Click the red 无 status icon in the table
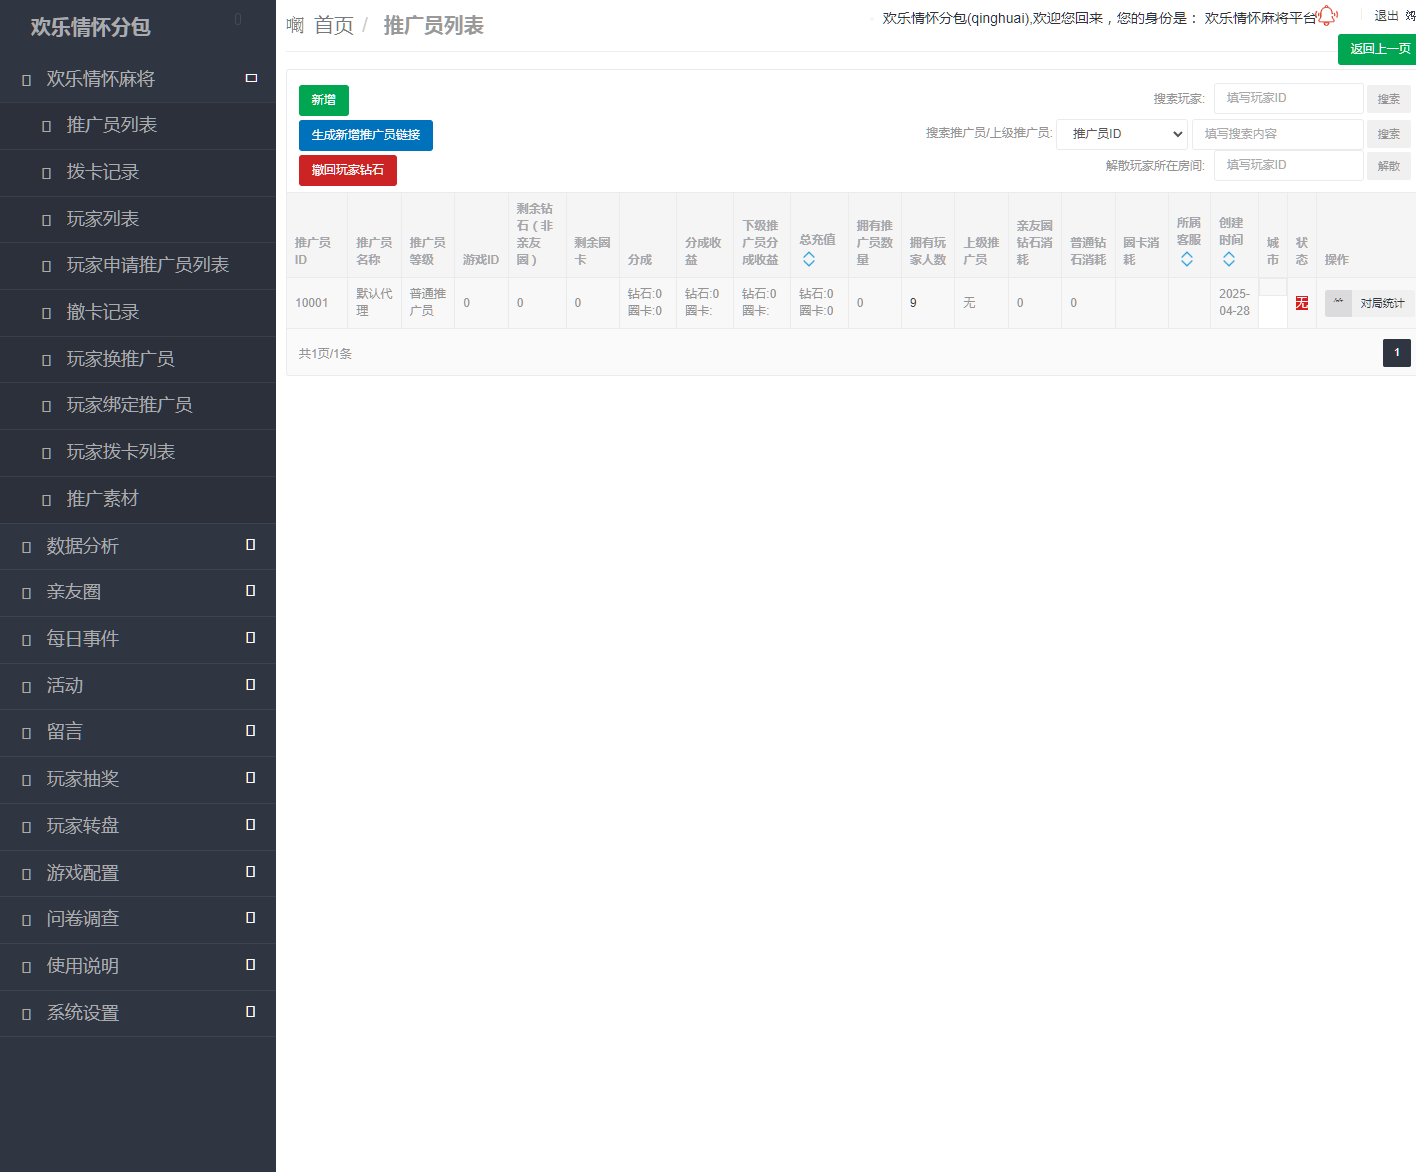The height and width of the screenshot is (1172, 1416). [x=1301, y=303]
